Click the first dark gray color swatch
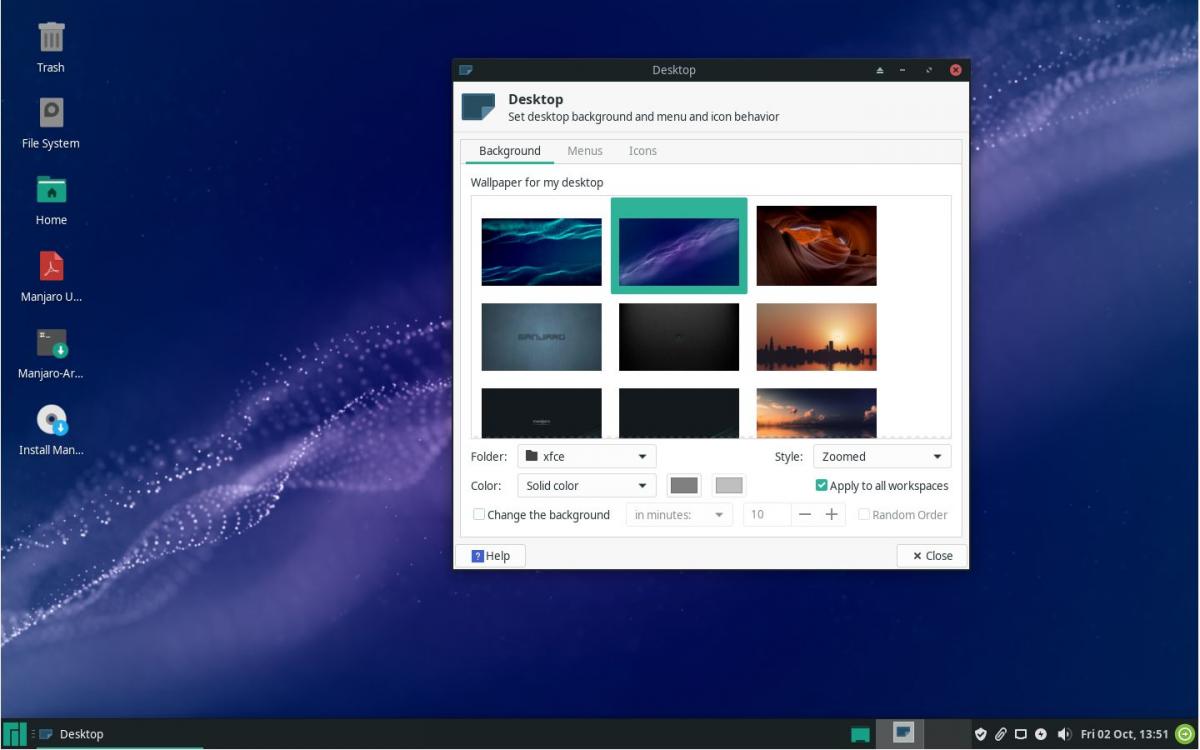1200x750 pixels. point(684,486)
